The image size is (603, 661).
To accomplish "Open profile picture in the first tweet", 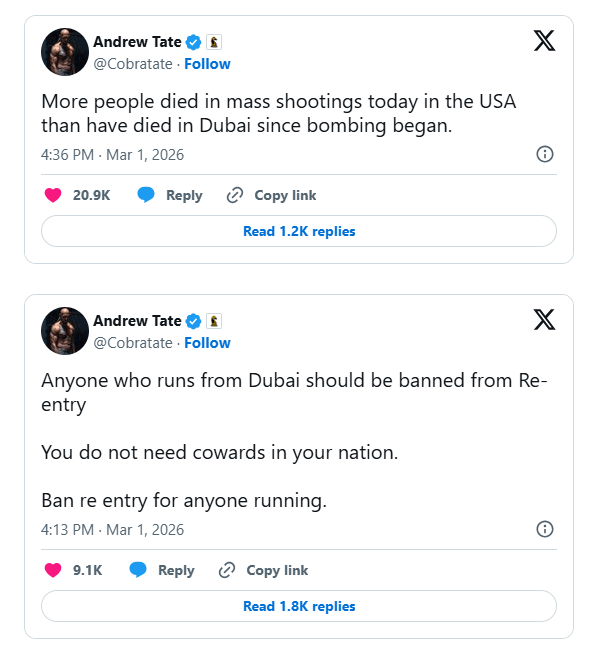I will [65, 52].
